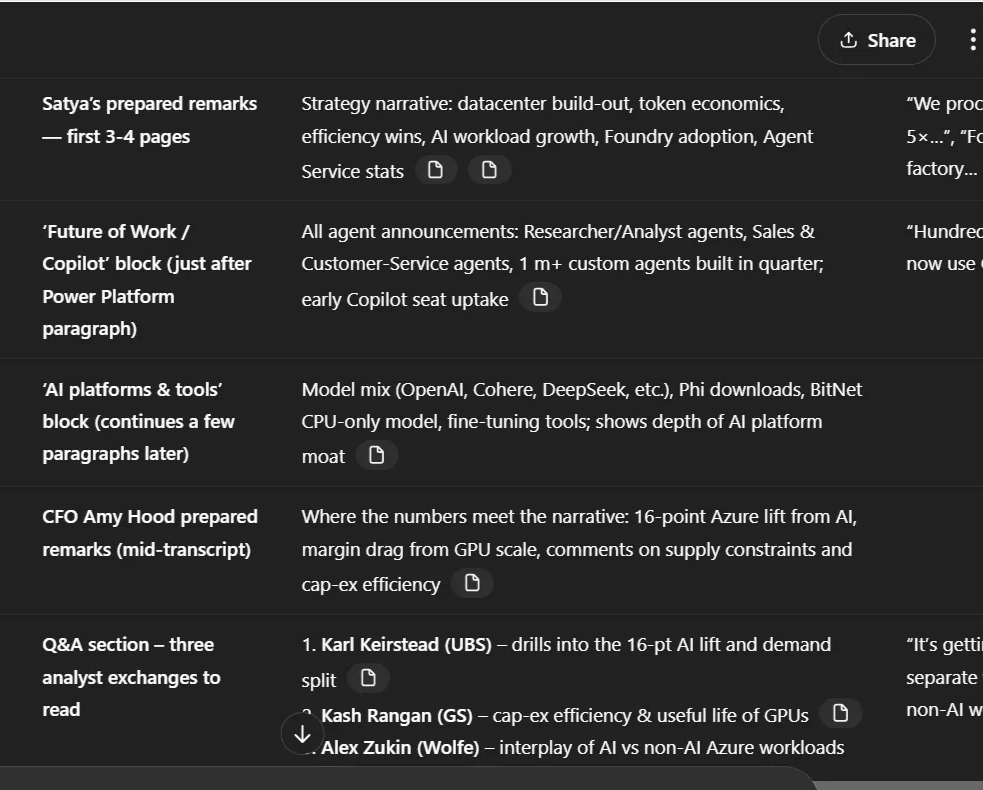Open second citation icon after 'Service stats'
983x790 pixels.
click(x=489, y=170)
